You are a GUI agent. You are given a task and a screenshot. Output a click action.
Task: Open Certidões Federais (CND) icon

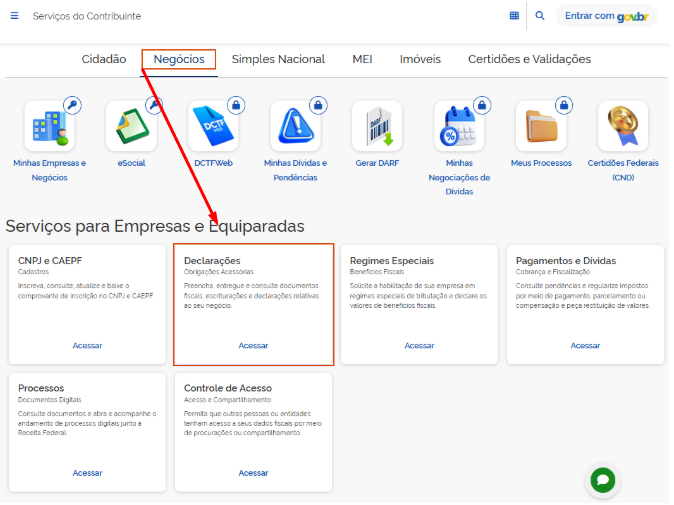point(623,127)
